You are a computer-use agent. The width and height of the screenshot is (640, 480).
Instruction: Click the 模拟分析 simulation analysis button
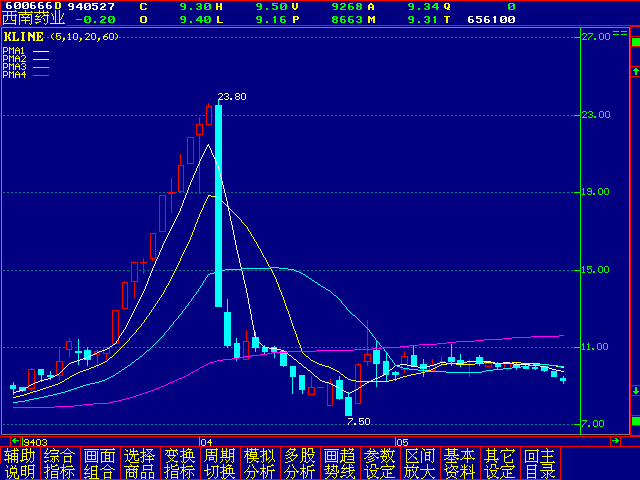[260, 463]
